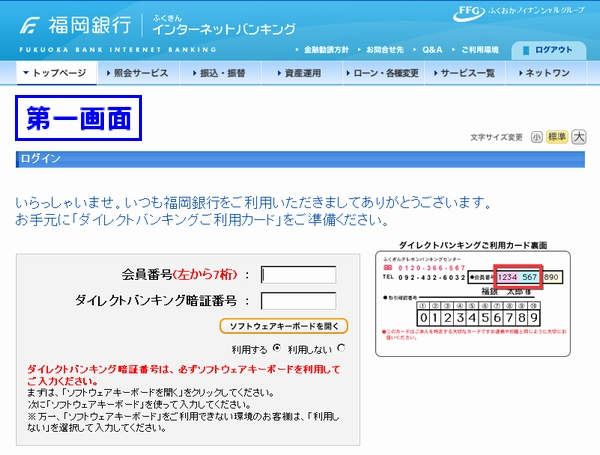Set text size to 大
The image size is (600, 455).
point(579,137)
